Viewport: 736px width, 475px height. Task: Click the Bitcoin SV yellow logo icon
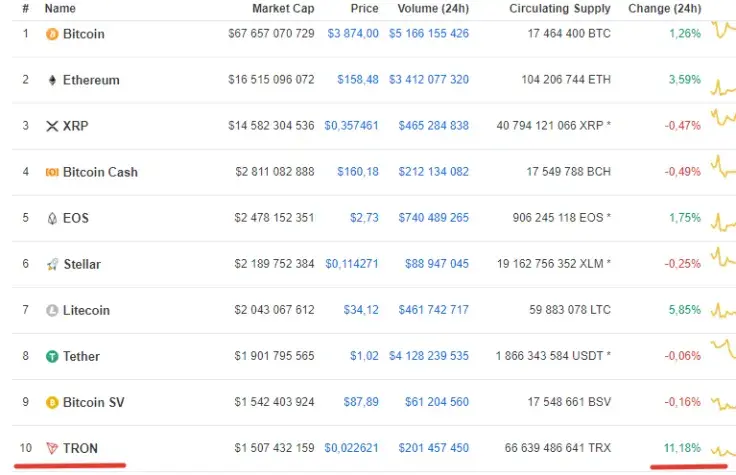coord(52,402)
